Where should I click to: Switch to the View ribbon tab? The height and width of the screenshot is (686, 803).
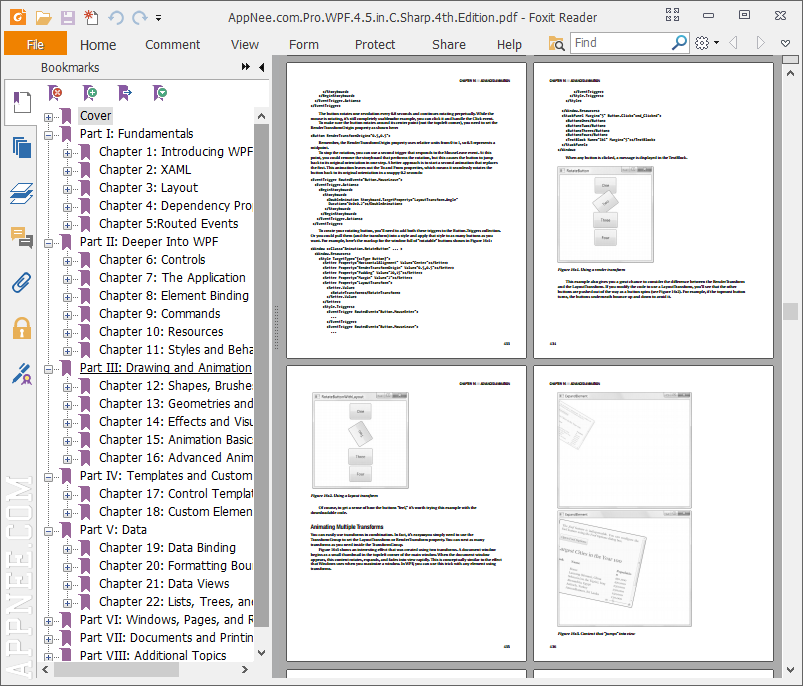pos(245,45)
